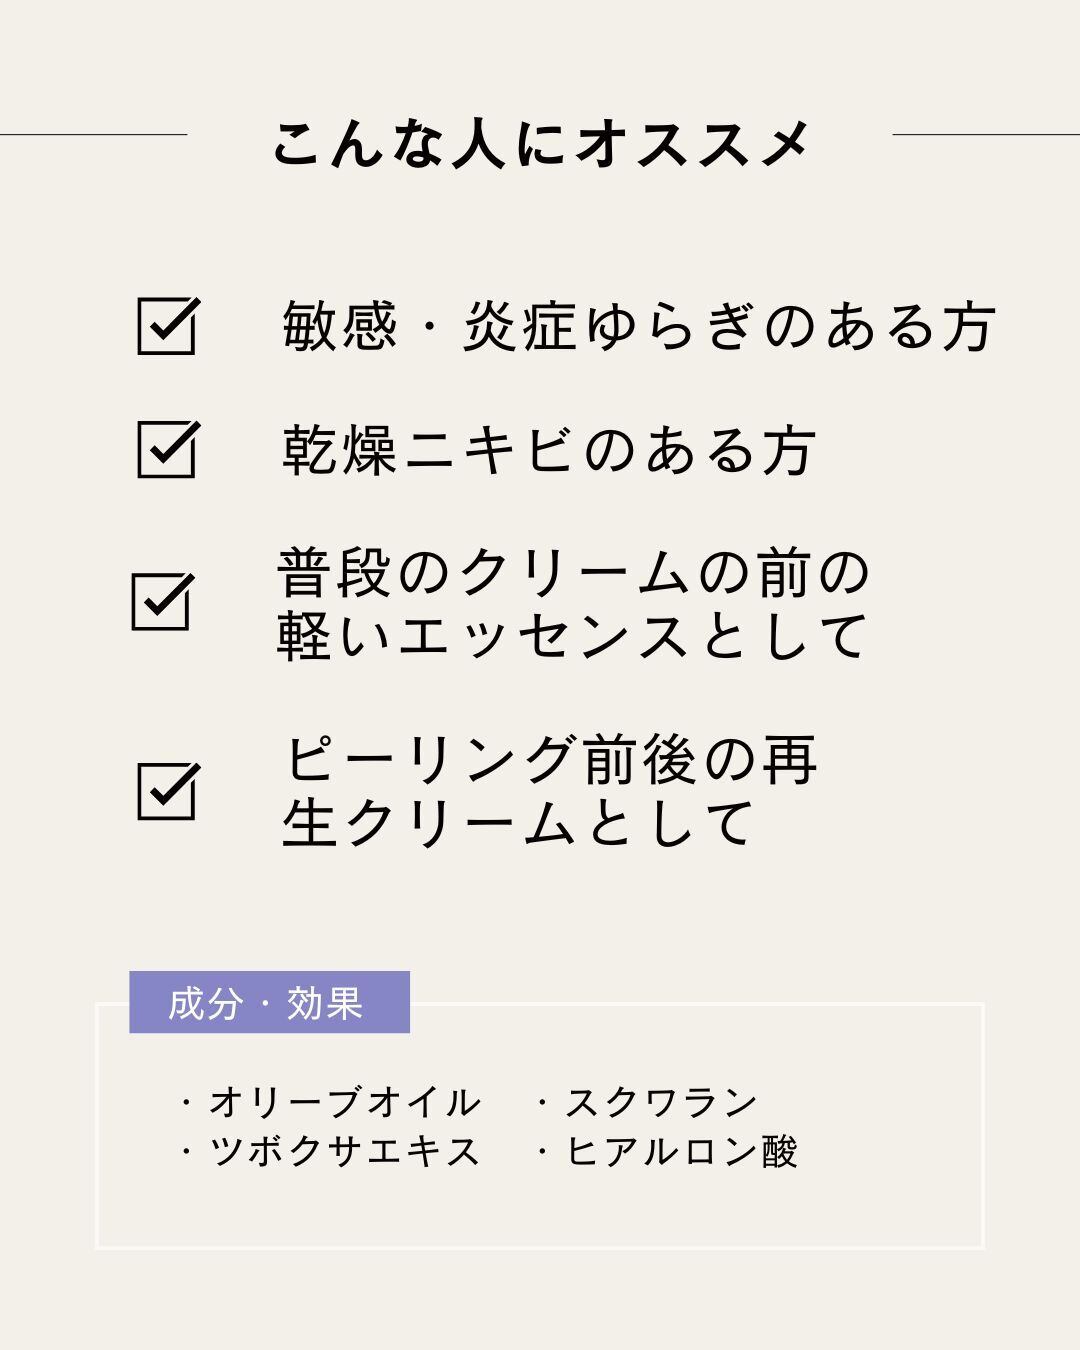Click the こんな人にオススメ heading

pyautogui.click(x=540, y=144)
